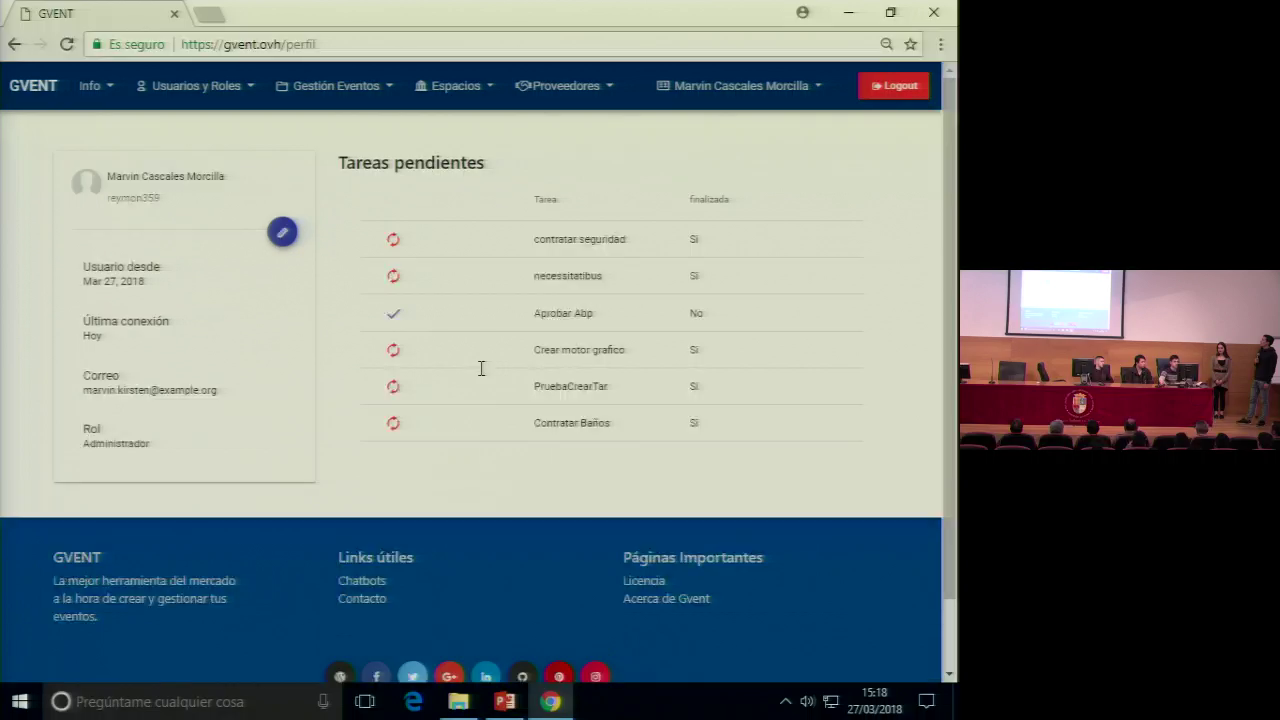This screenshot has width=1280, height=720.
Task: Toggle the checkmark for the Aprobar Abp task
Action: coord(393,313)
